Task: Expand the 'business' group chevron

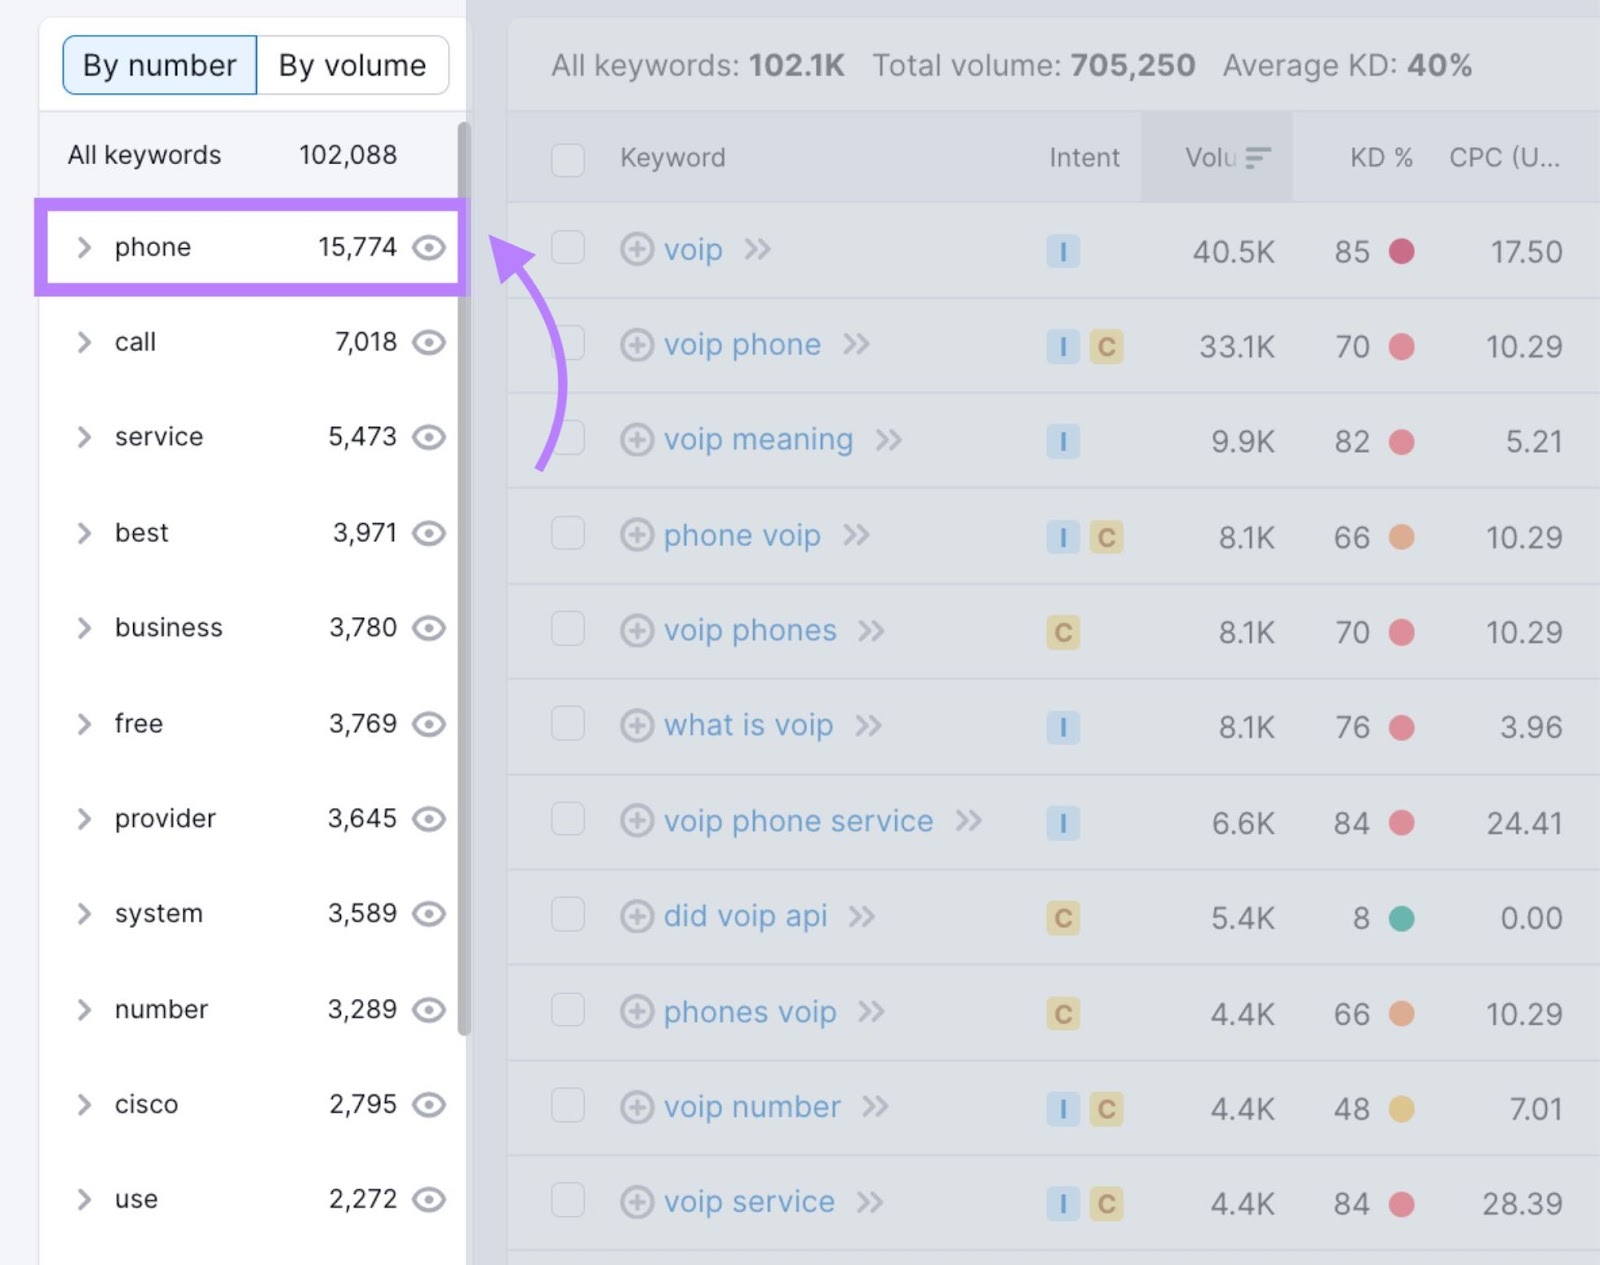Action: (x=84, y=628)
